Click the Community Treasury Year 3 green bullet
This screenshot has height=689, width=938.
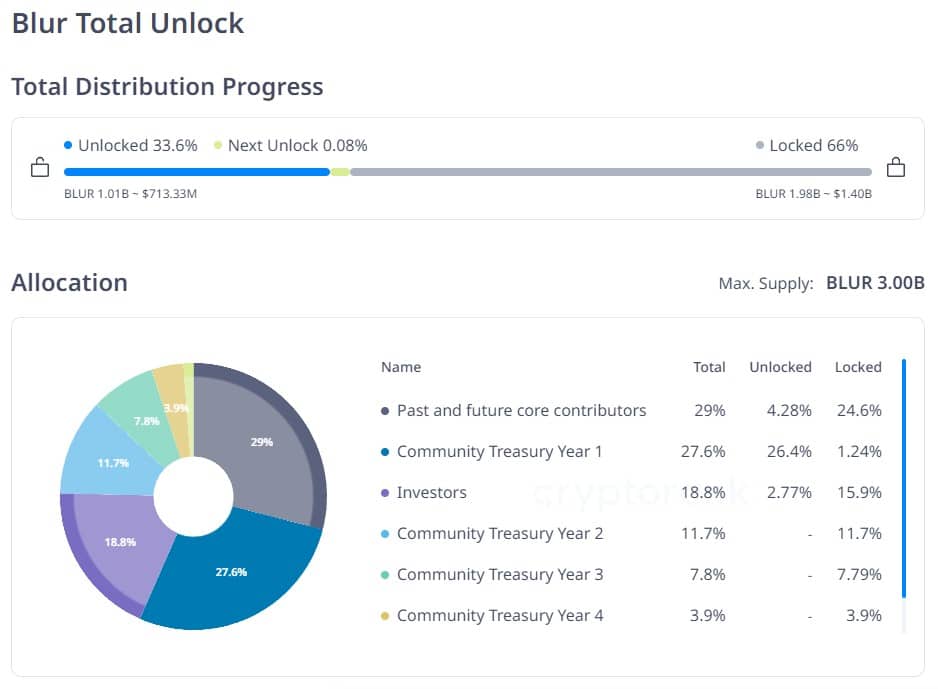(x=385, y=575)
